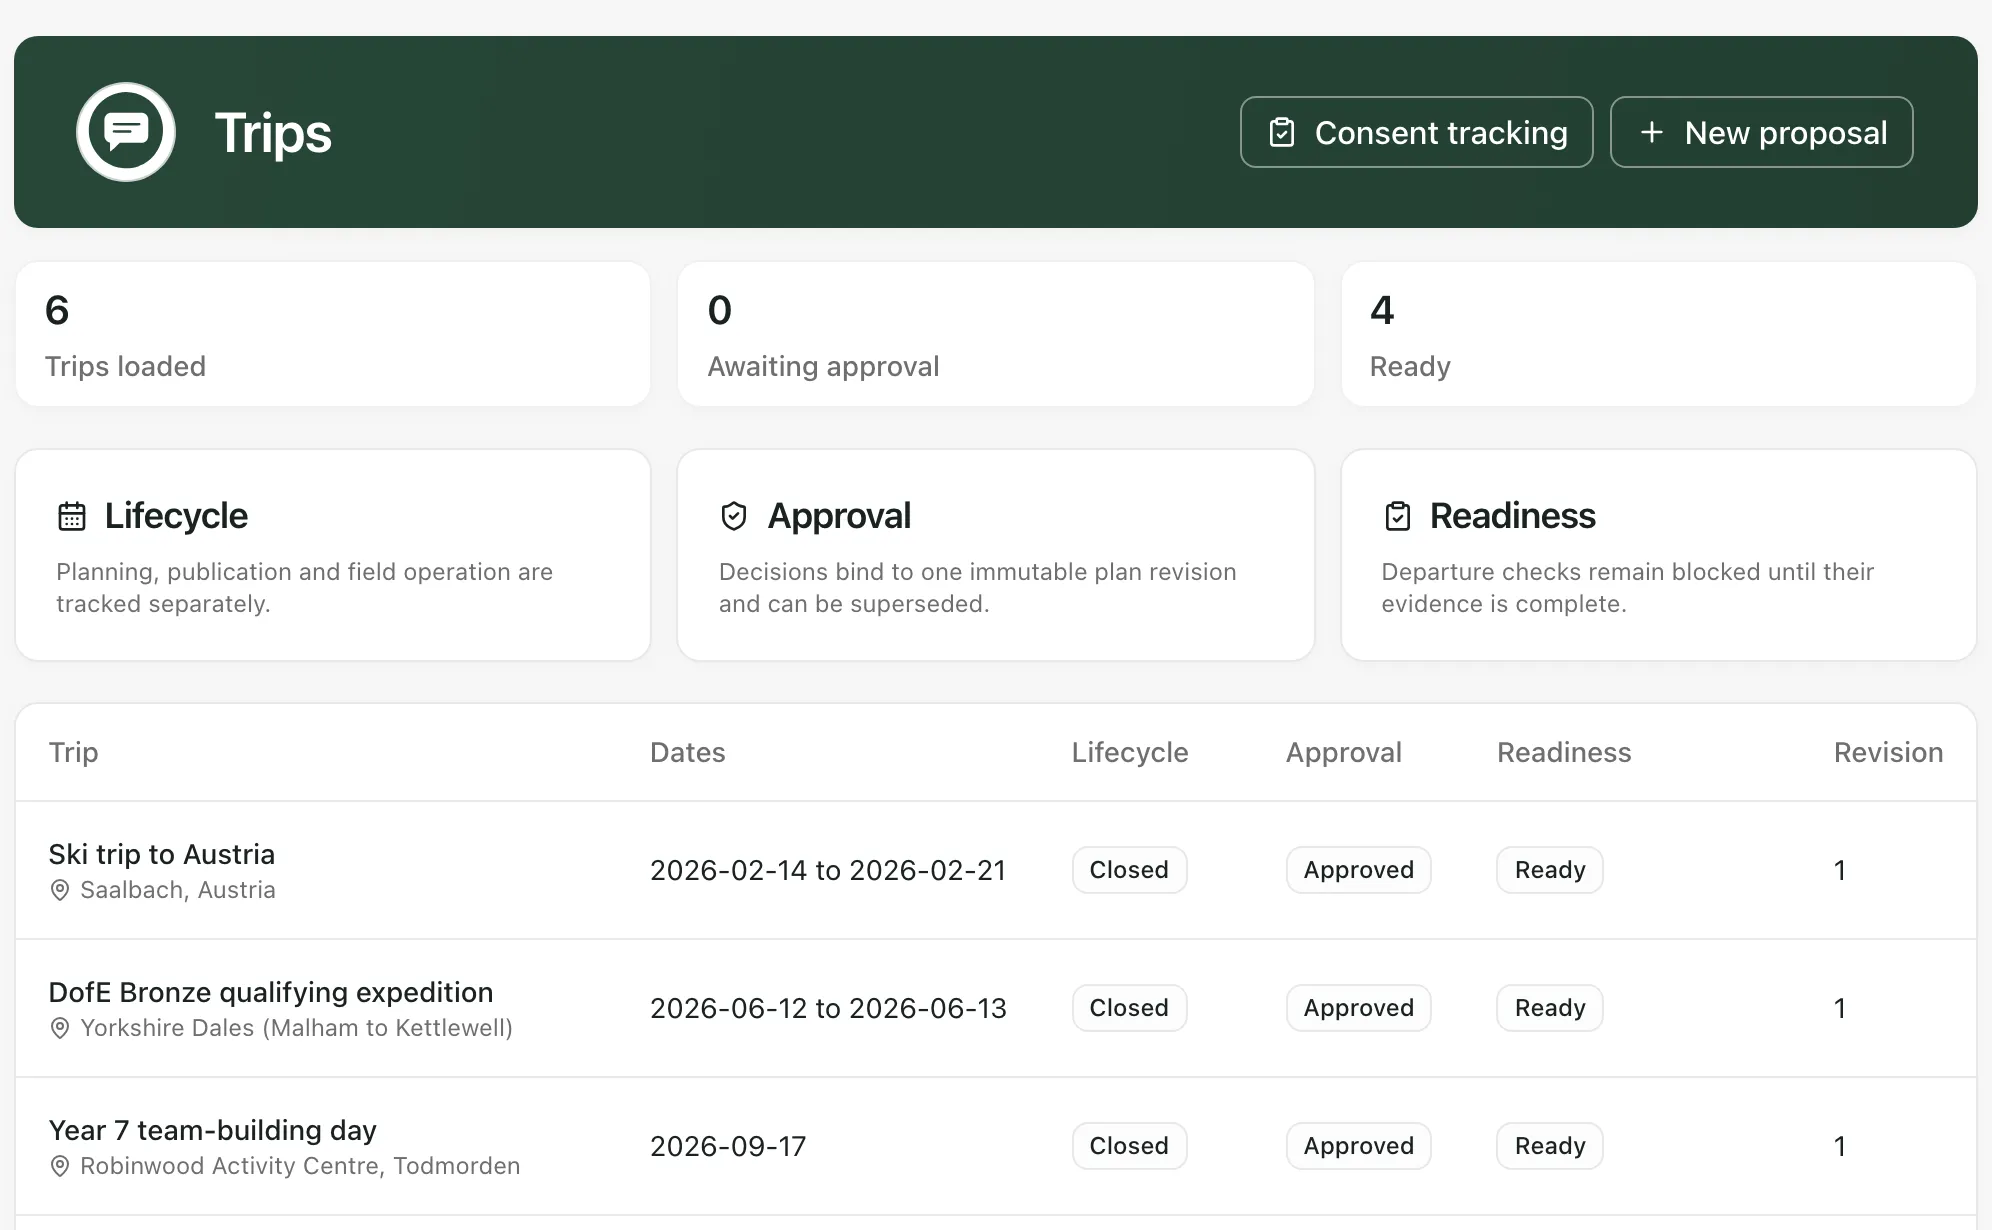Click the location pin next to Saalbach, Austria

(60, 890)
